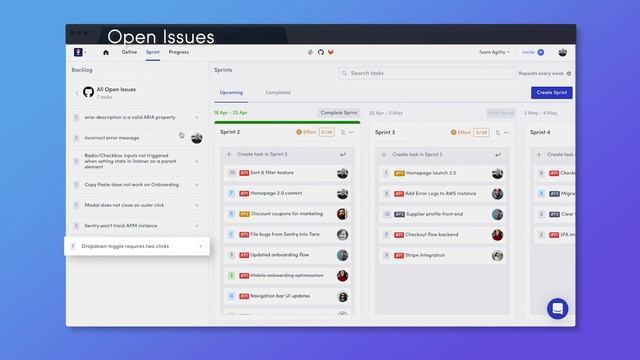Image resolution: width=640 pixels, height=360 pixels.
Task: Expand Copy Paste does not work issue arrow
Action: [x=197, y=185]
